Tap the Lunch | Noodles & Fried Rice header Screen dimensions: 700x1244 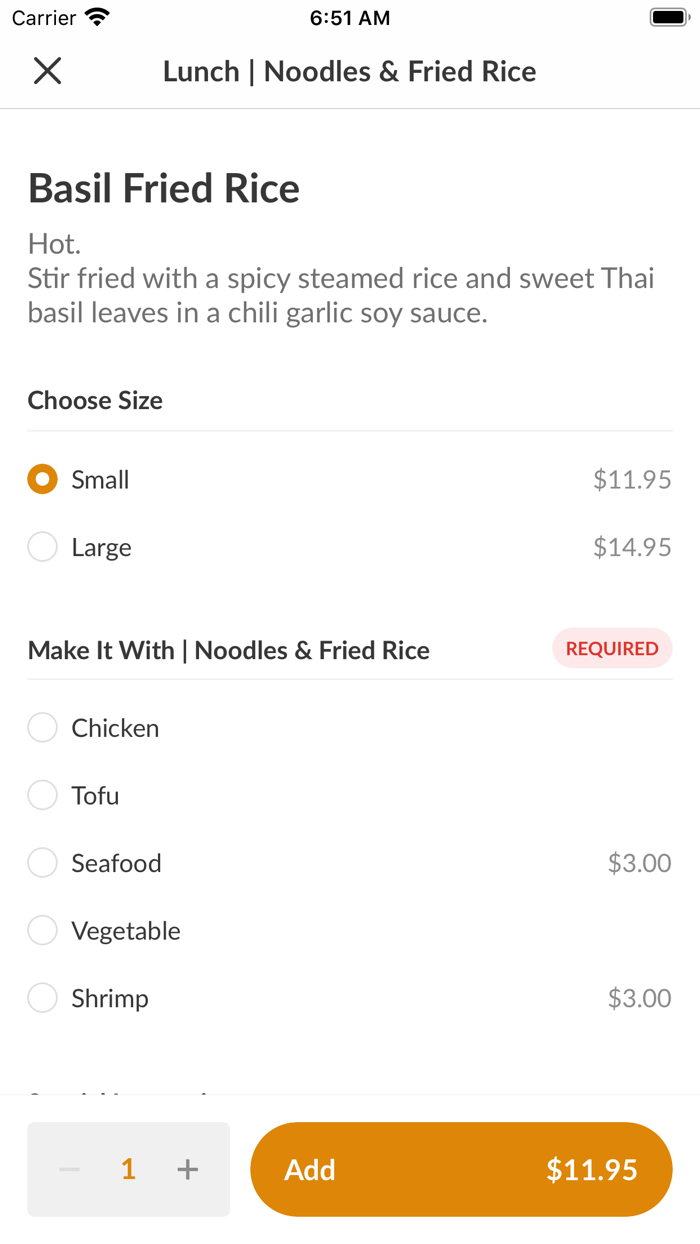(x=350, y=71)
